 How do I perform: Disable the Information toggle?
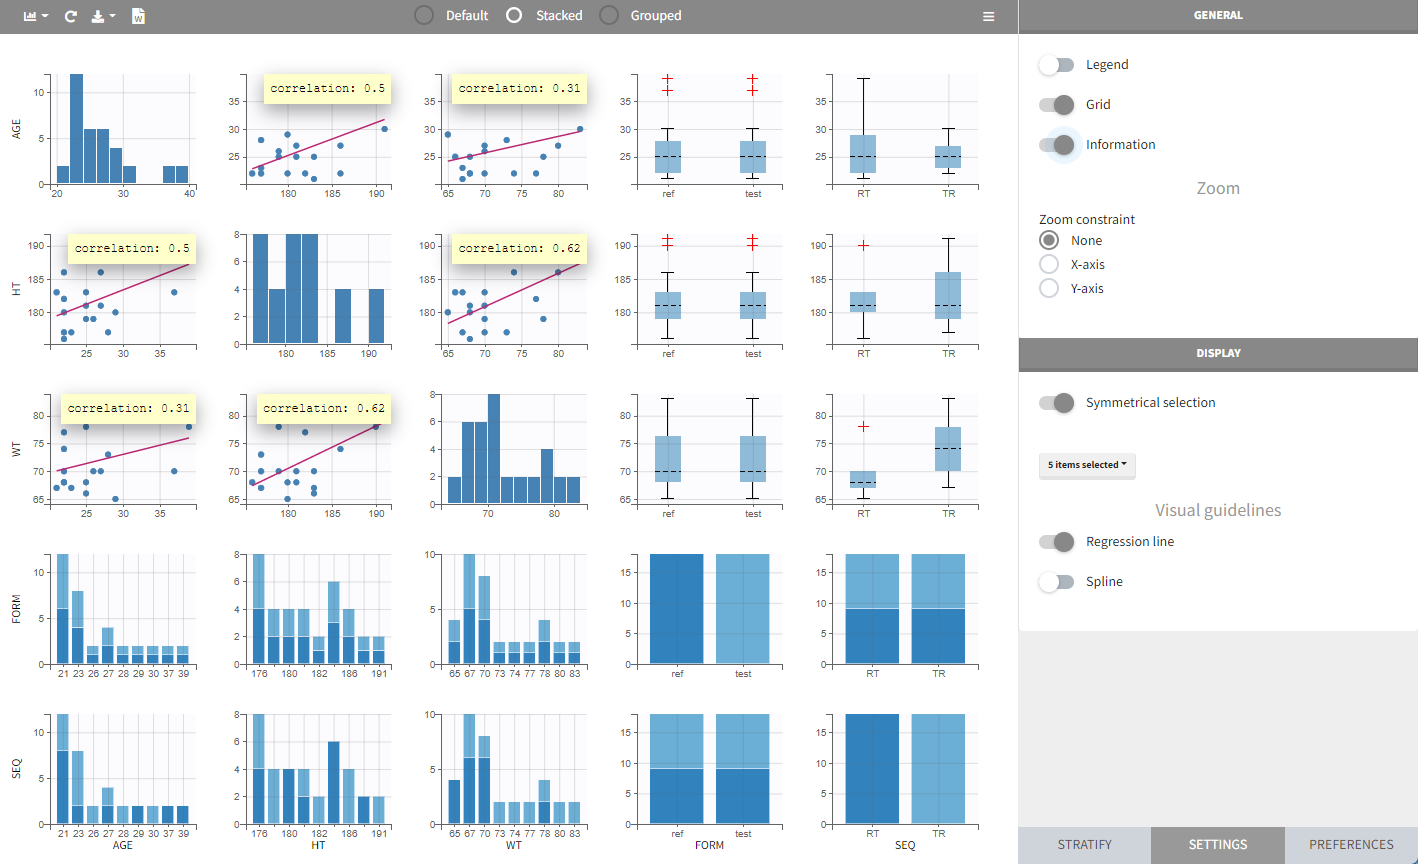click(x=1057, y=145)
